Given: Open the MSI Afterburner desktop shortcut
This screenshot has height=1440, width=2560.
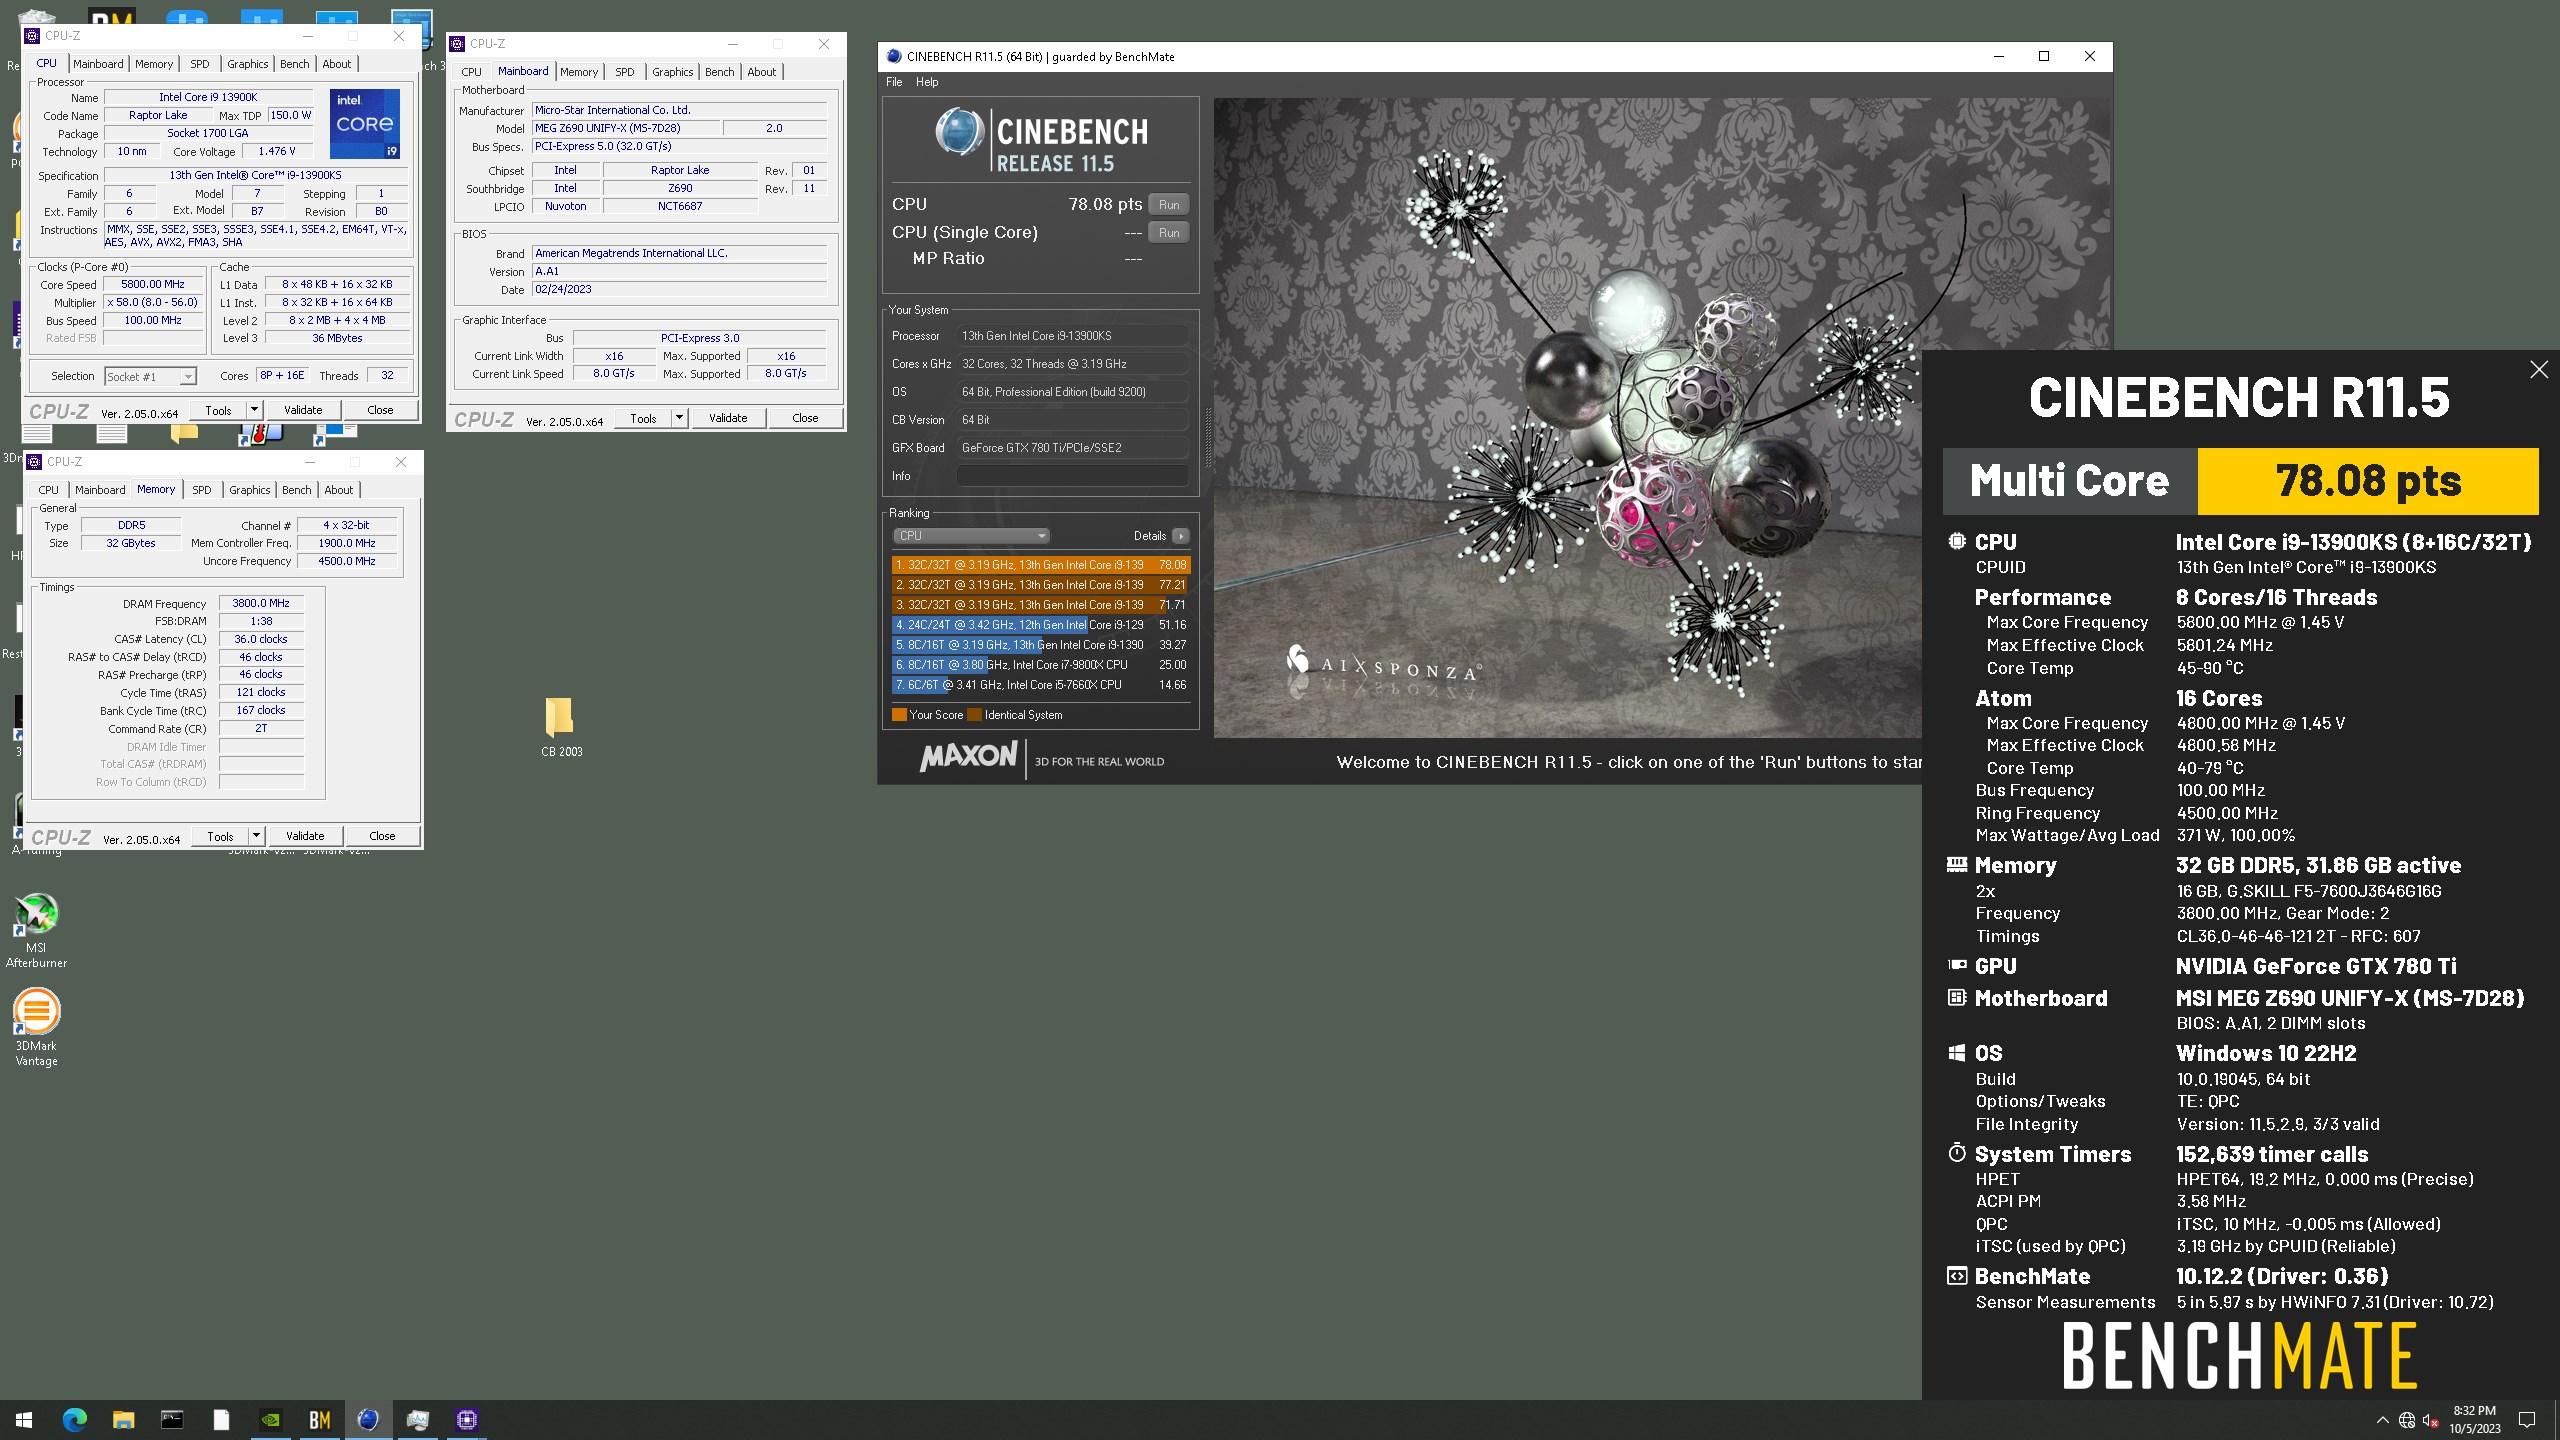Looking at the screenshot, I should 37,930.
